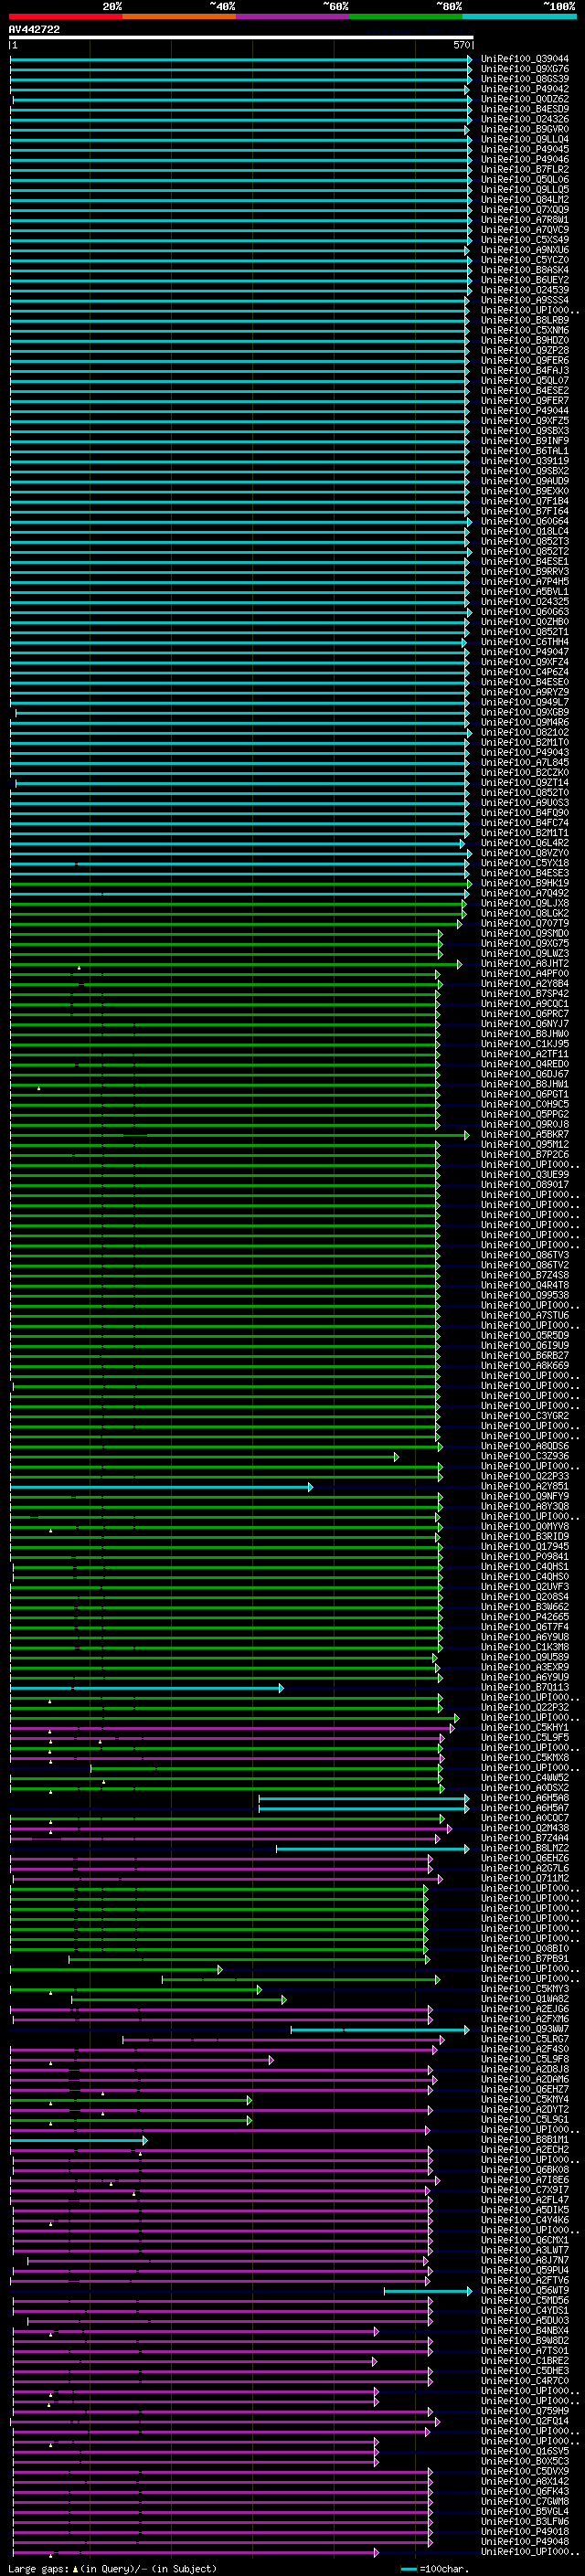This screenshot has height=2576, width=585.
Task: Click the 570 query end position label
Action: tap(461, 45)
